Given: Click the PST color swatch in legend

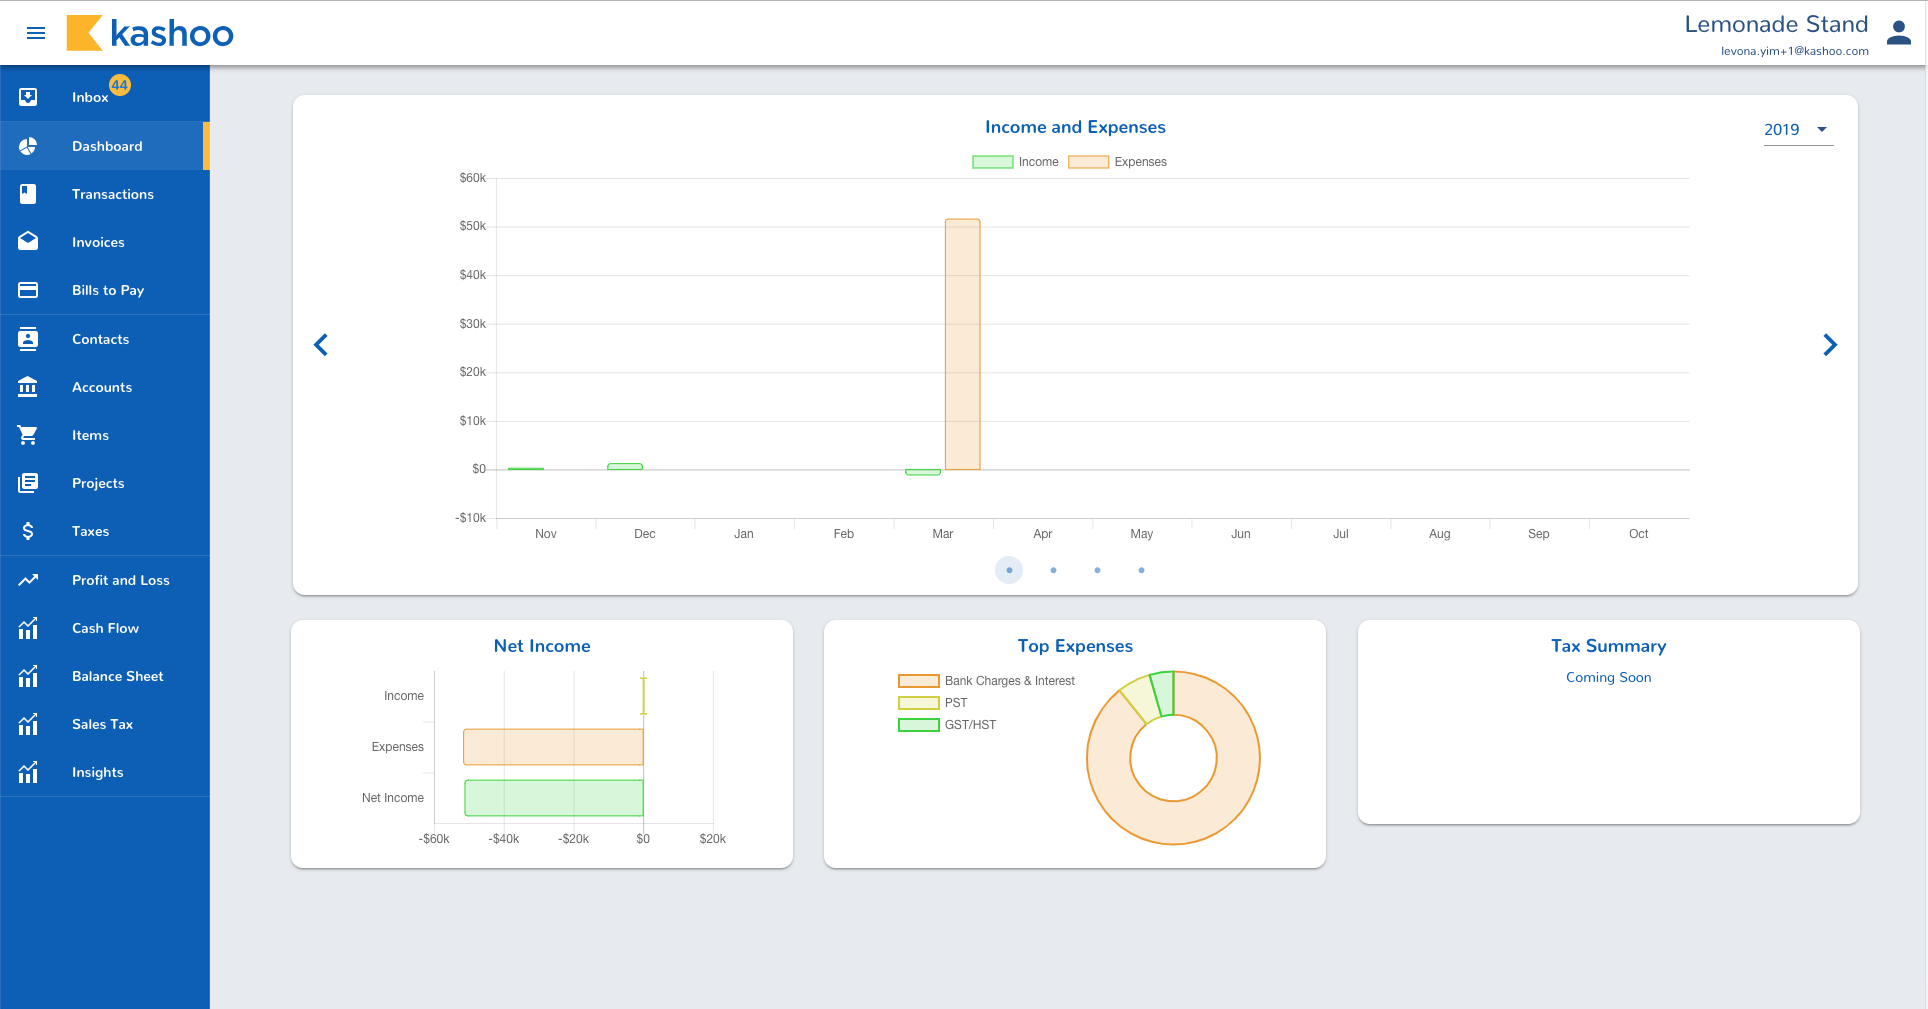Looking at the screenshot, I should pyautogui.click(x=918, y=703).
